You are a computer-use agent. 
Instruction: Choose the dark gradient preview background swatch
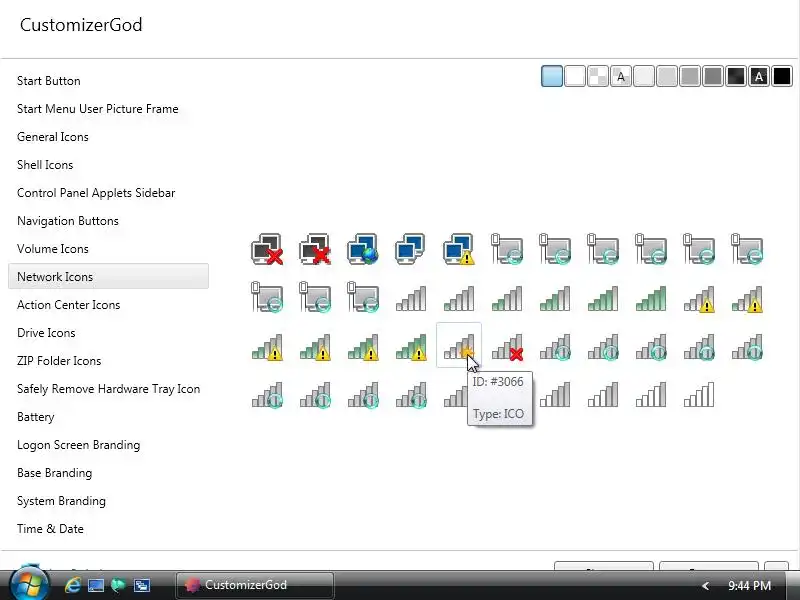click(736, 77)
